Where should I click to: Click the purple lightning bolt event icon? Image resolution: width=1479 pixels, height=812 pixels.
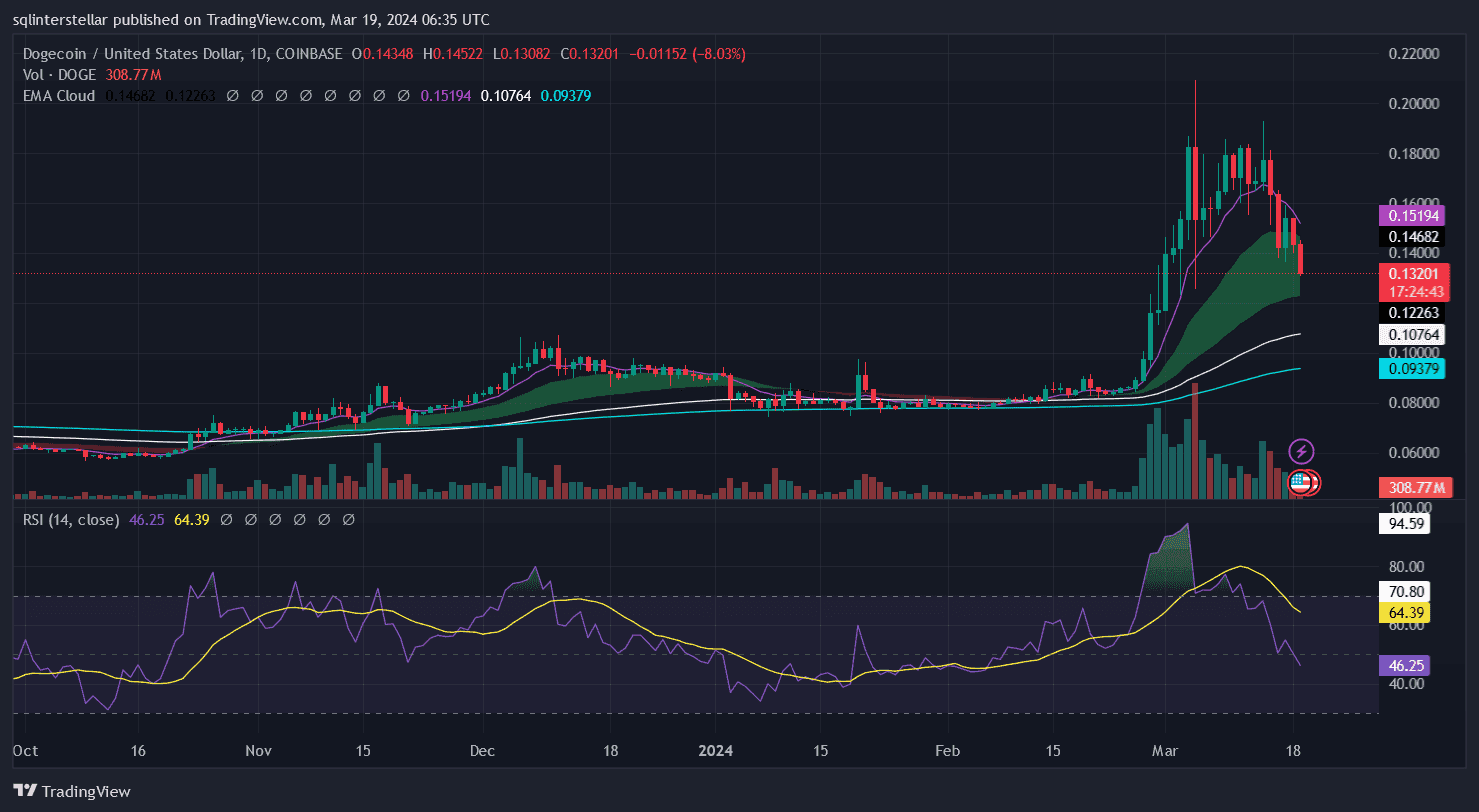coord(1301,451)
